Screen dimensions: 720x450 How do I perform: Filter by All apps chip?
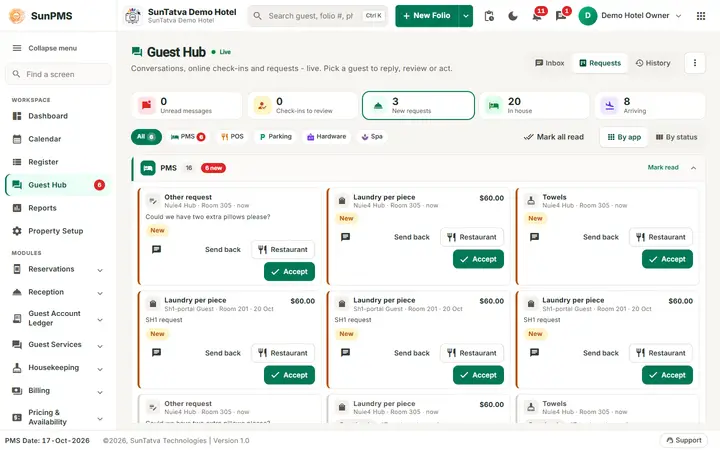146,137
